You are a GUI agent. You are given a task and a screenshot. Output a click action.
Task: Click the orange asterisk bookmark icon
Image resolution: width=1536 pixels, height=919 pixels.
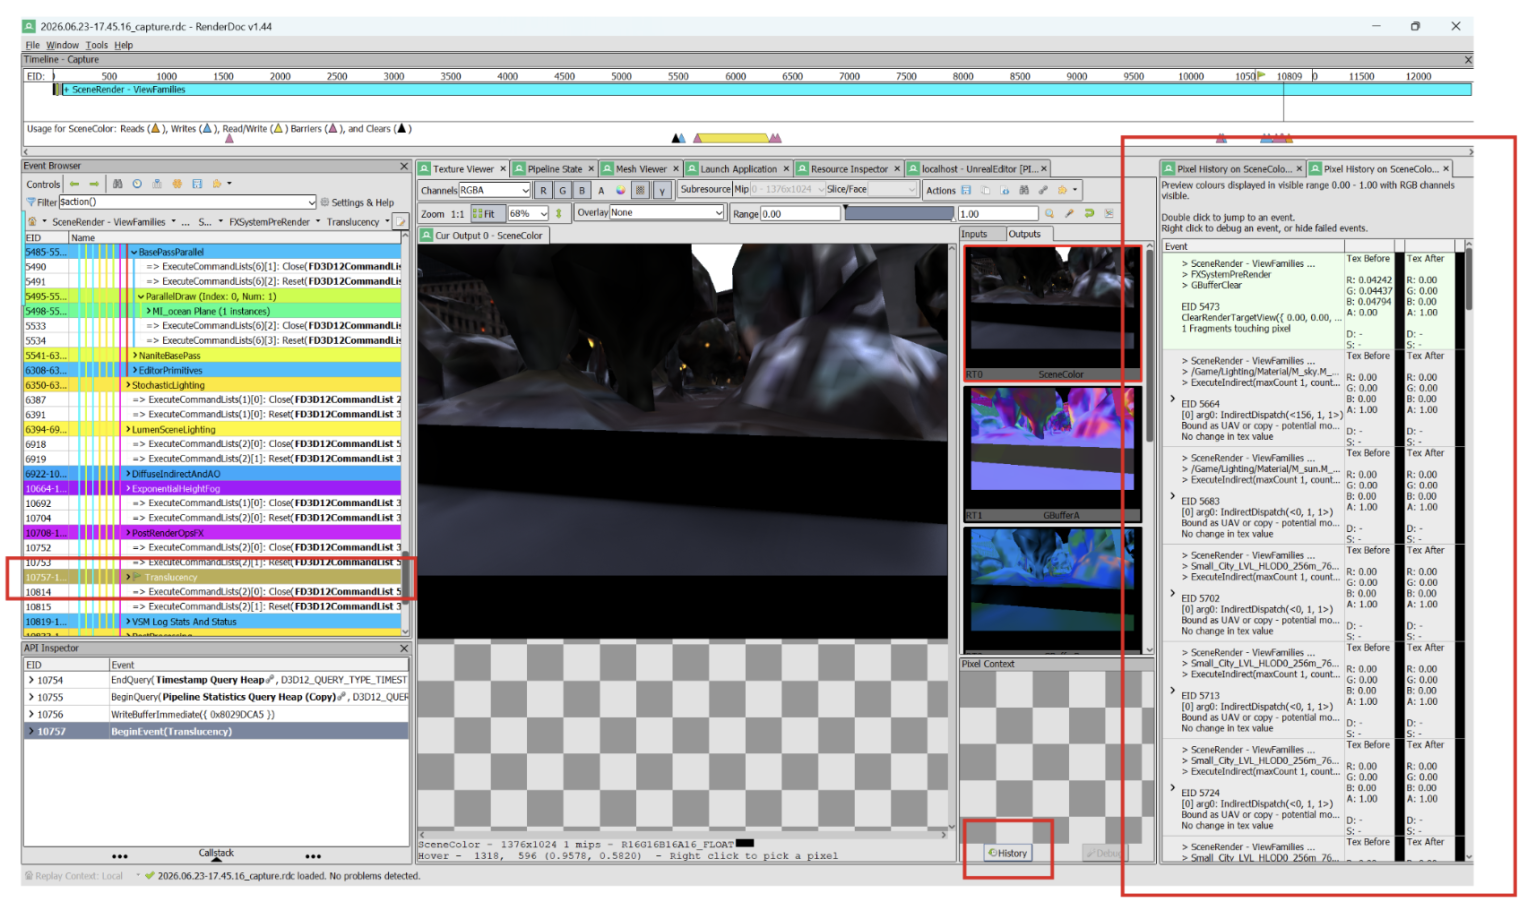pyautogui.click(x=177, y=184)
